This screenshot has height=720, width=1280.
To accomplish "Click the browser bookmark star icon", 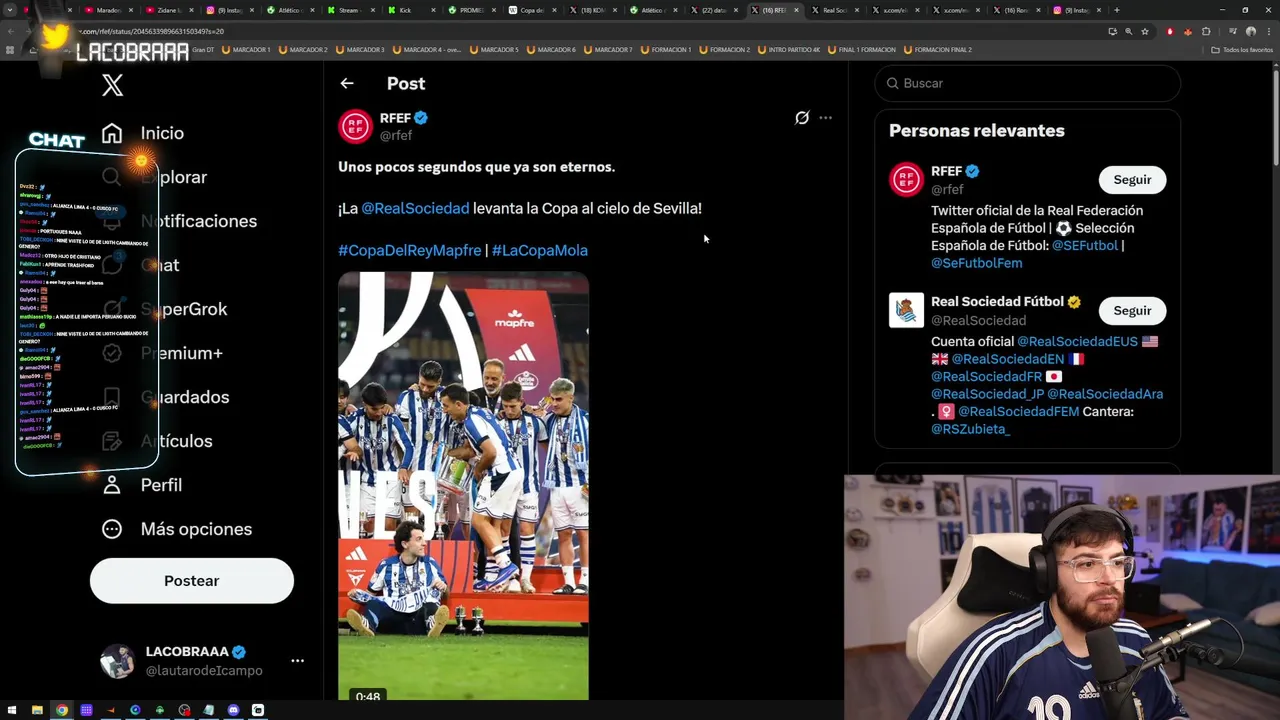I will pyautogui.click(x=1145, y=31).
